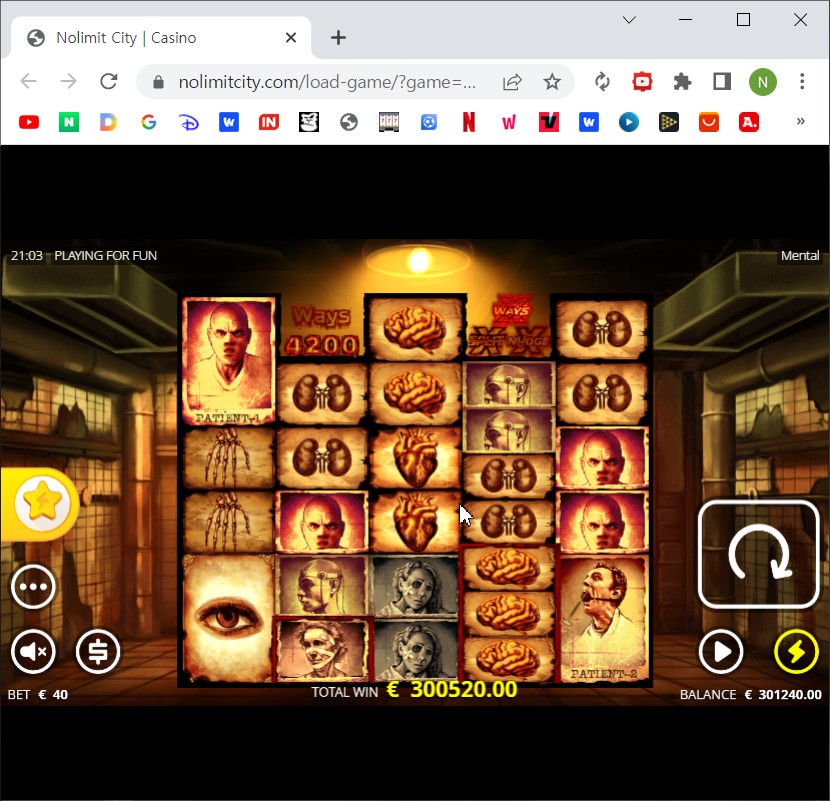Select the Nolimit City Casino tab

[159, 38]
